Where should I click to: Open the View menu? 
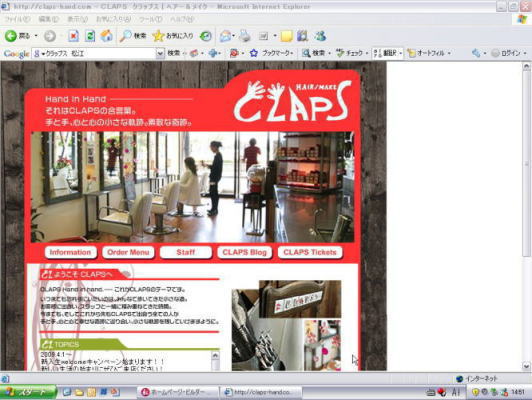(77, 19)
